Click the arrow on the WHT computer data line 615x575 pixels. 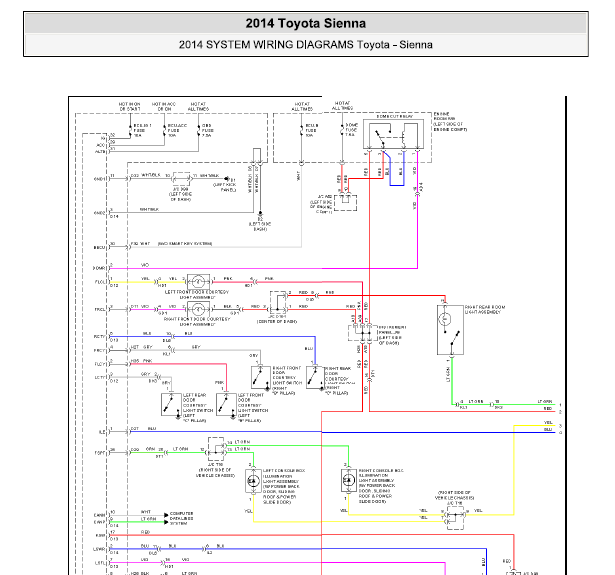pyautogui.click(x=167, y=515)
